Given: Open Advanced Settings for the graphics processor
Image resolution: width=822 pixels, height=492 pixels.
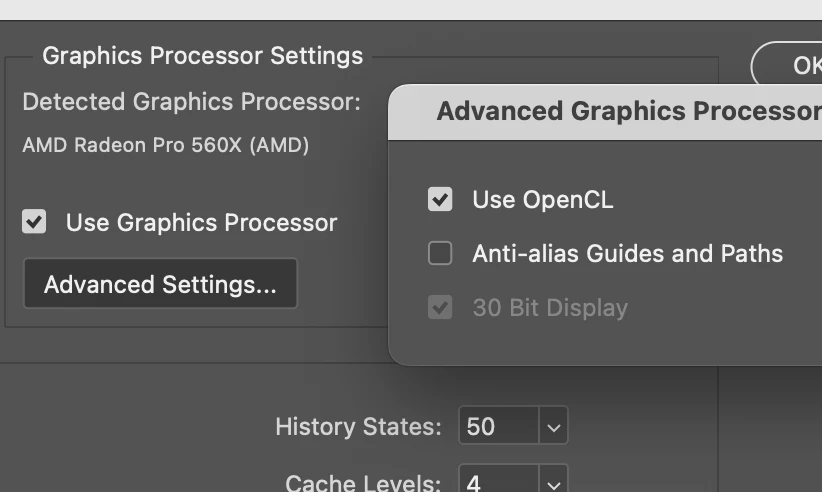Looking at the screenshot, I should point(160,284).
